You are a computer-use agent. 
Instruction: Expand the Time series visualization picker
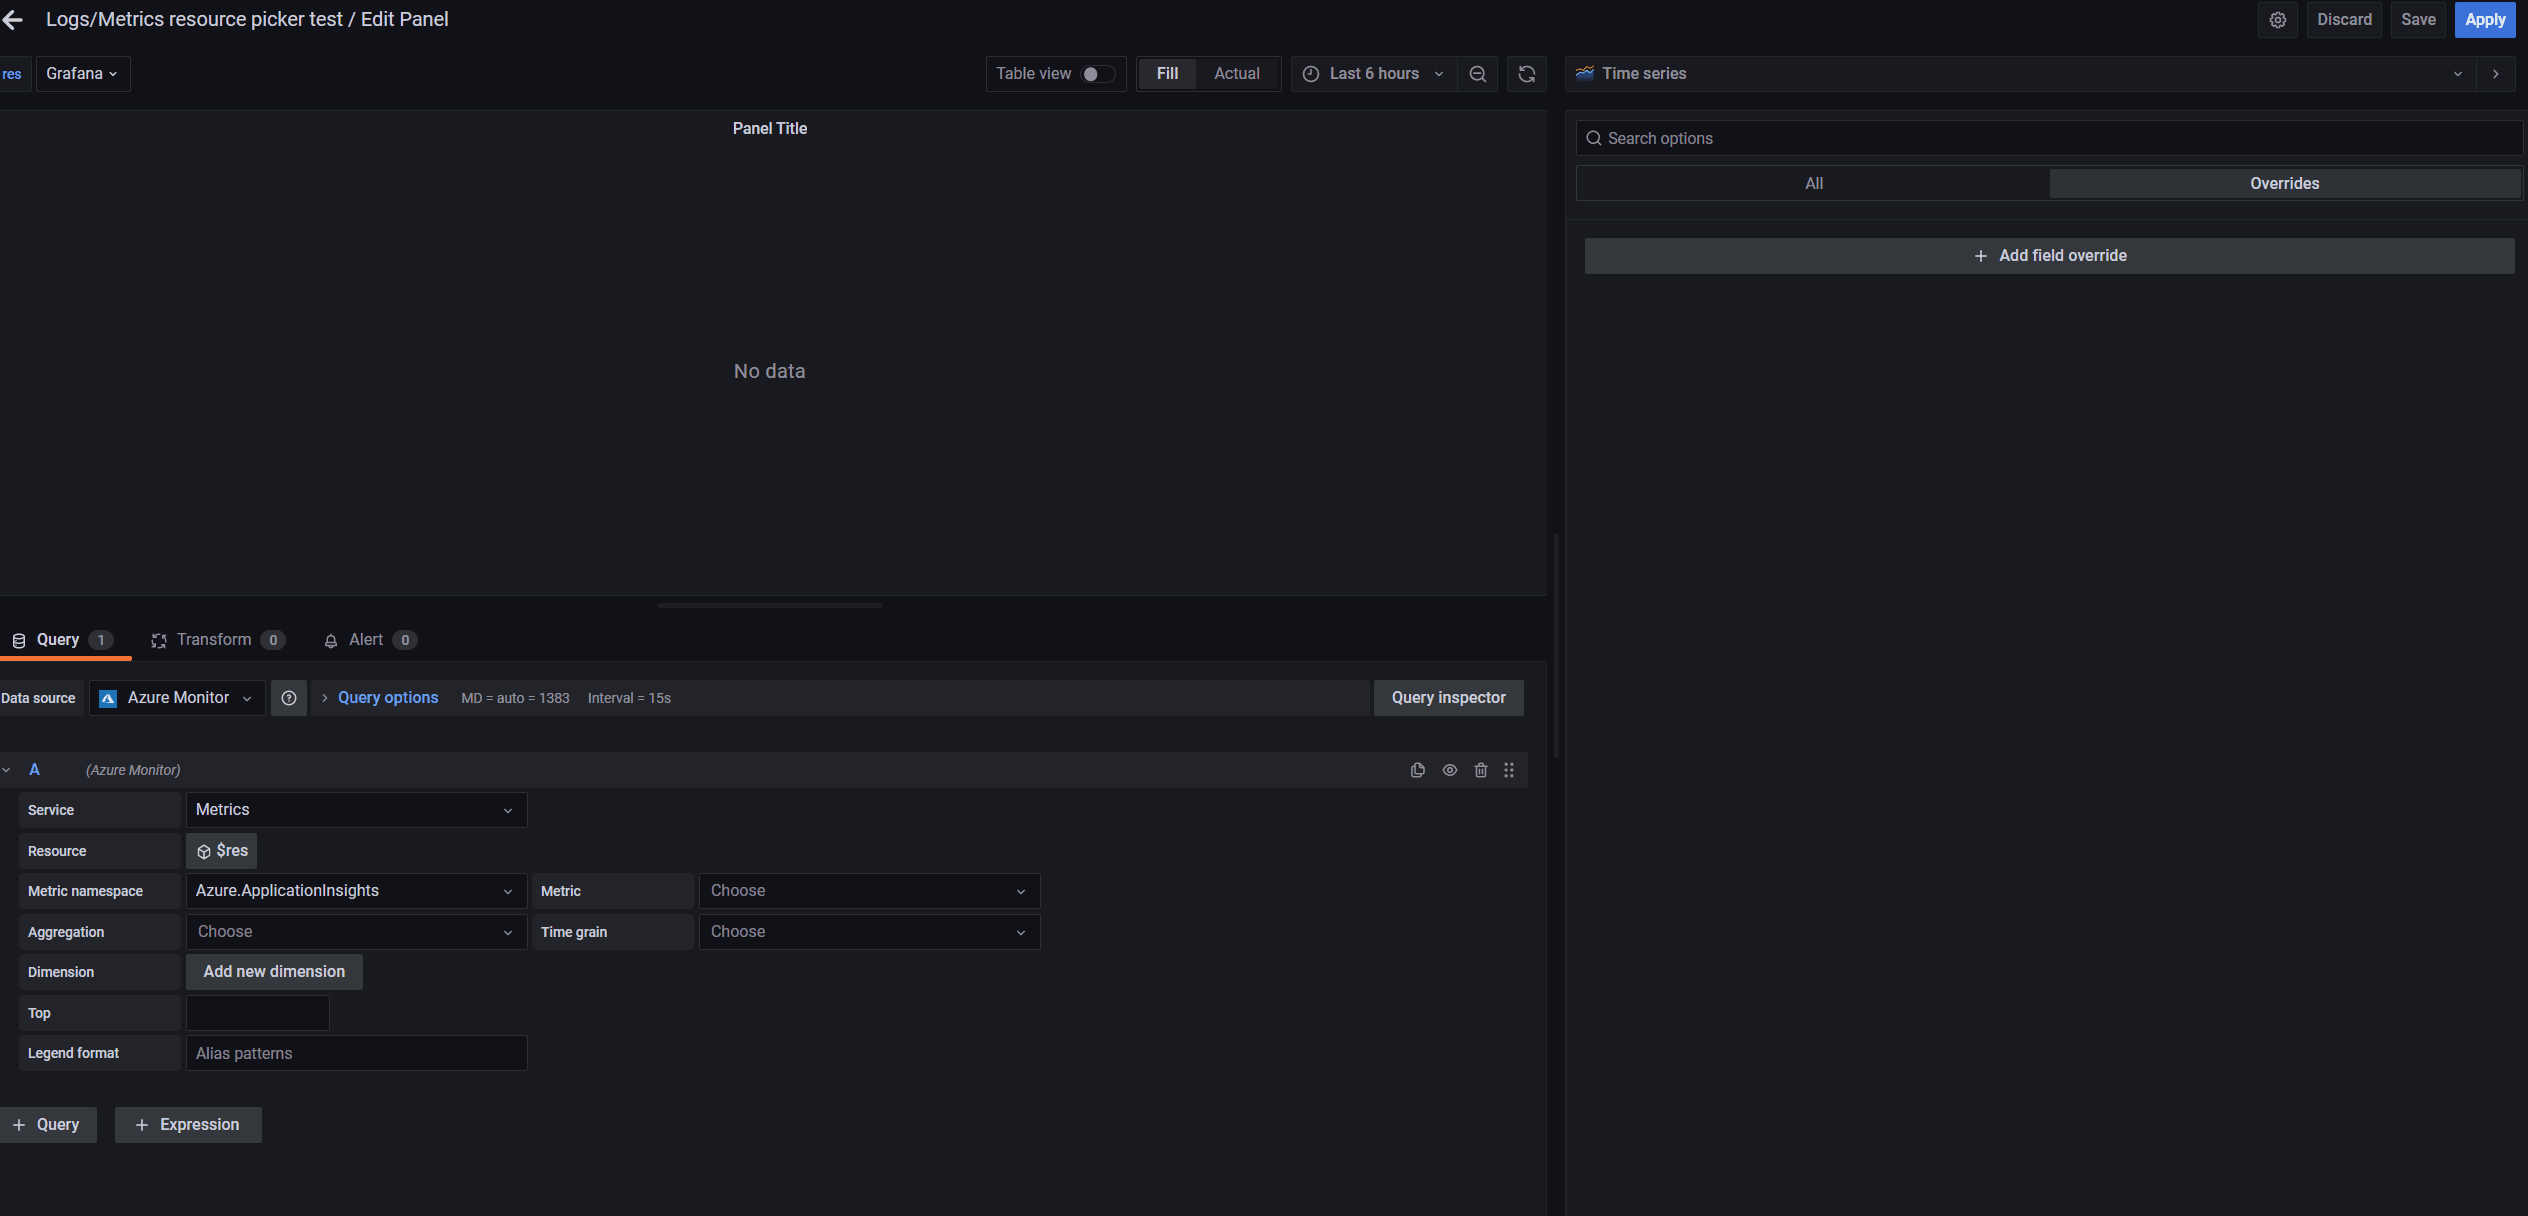point(2457,73)
